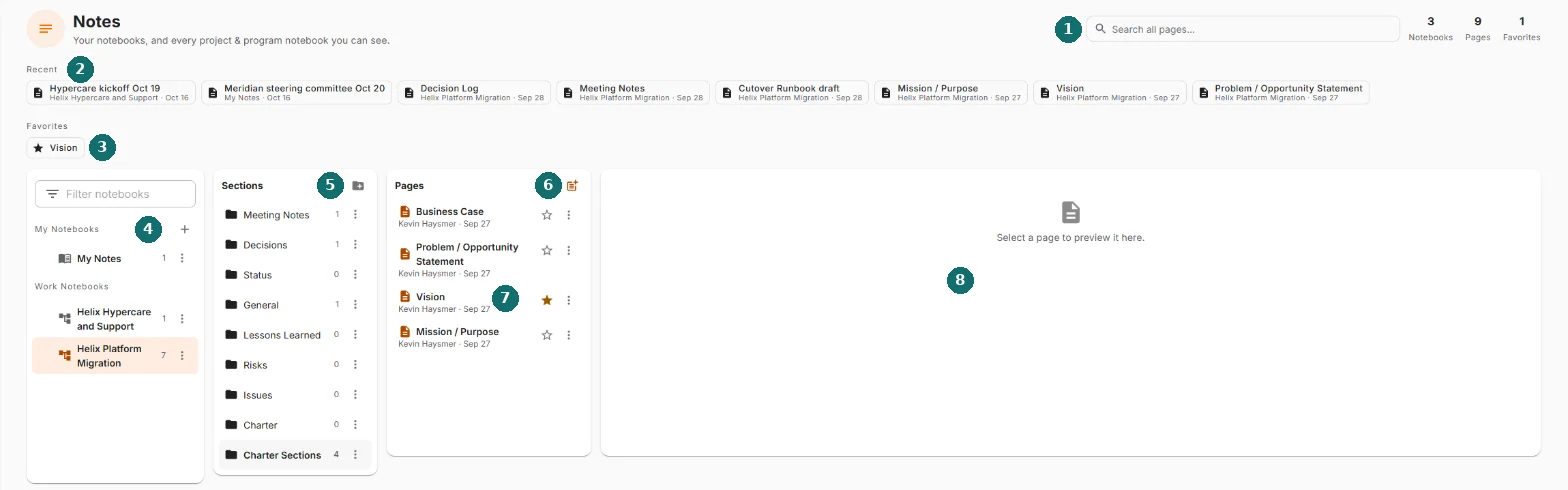Select Helix Hypercare and Support notebook
The height and width of the screenshot is (490, 1568).
tap(115, 319)
